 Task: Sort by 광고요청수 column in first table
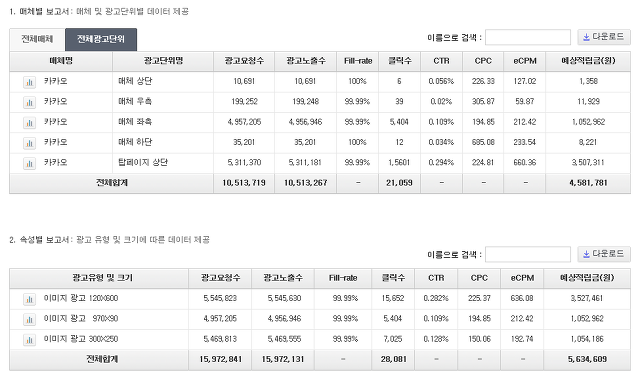pos(244,61)
